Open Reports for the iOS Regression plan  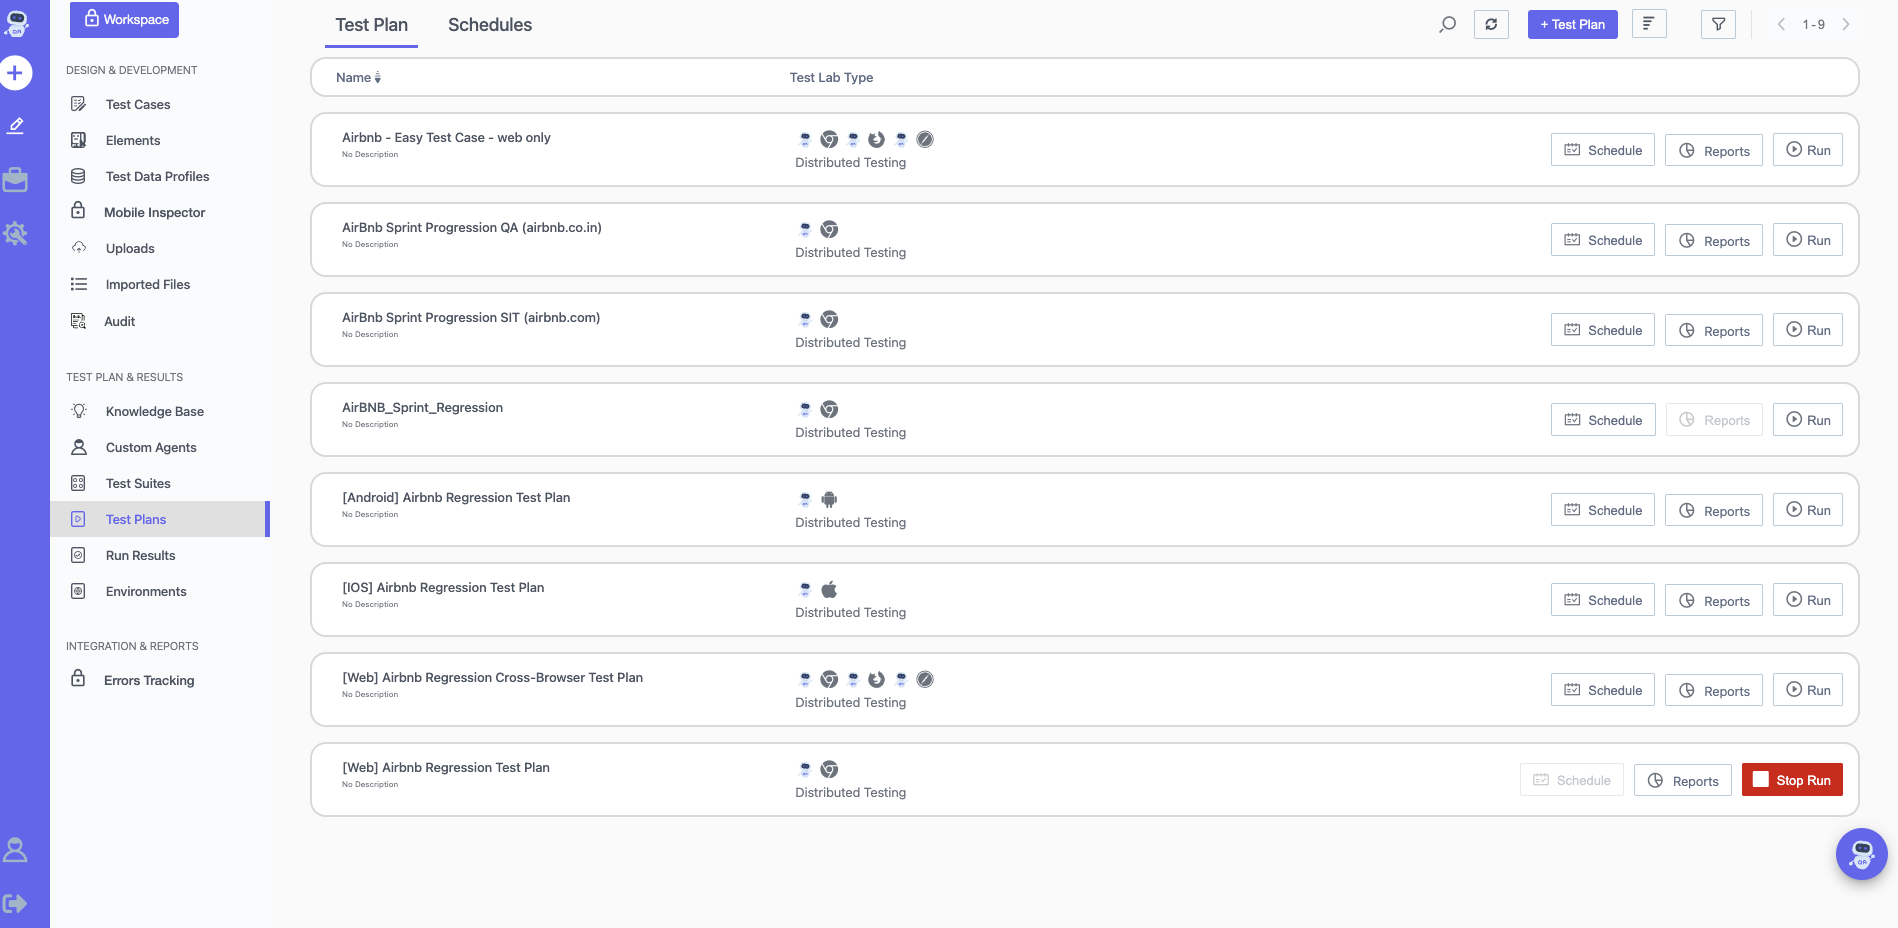click(1713, 601)
